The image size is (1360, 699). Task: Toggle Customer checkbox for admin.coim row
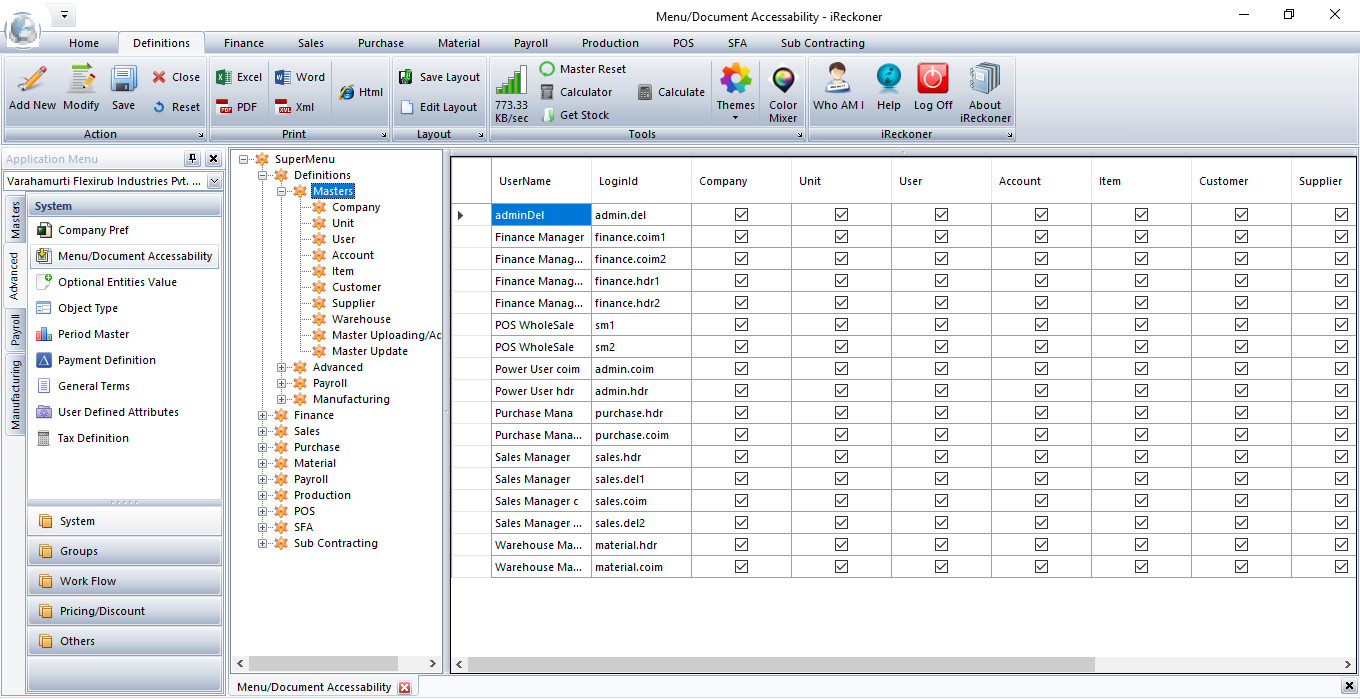tap(1241, 369)
